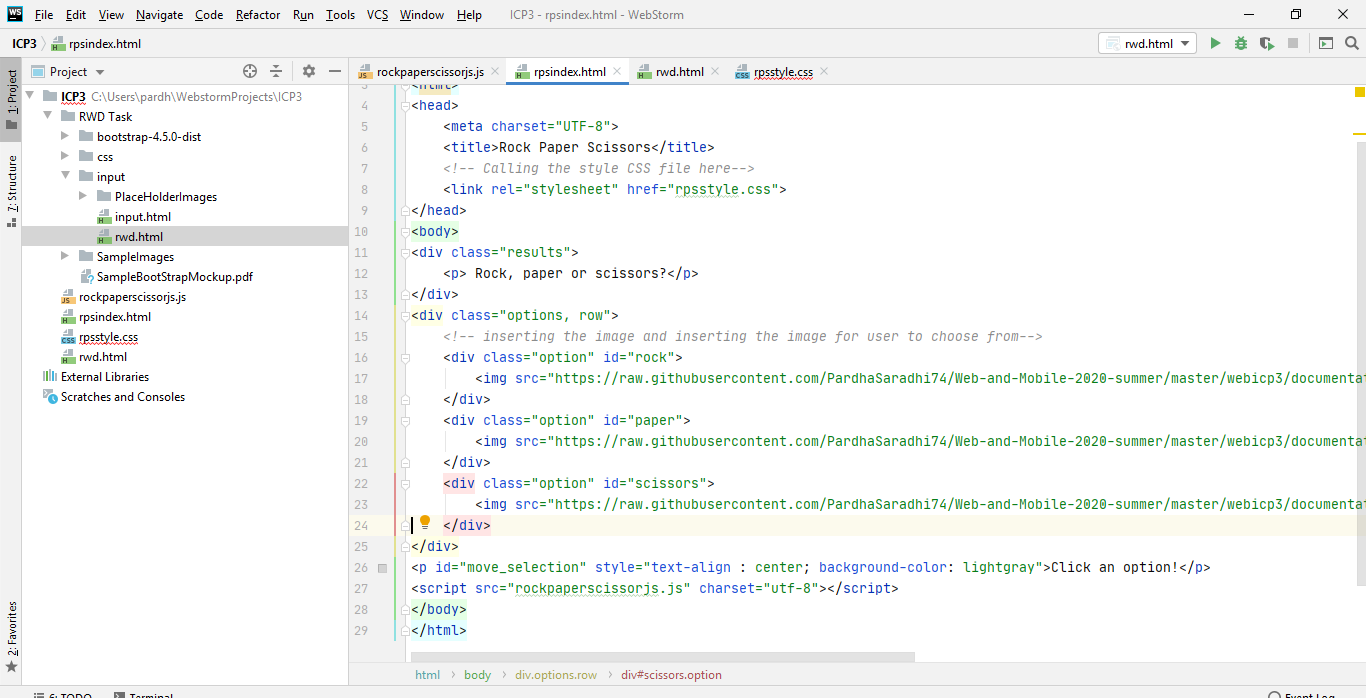Toggle the 1: Project side tool window
Viewport: 1366px width, 698px height.
click(x=11, y=100)
